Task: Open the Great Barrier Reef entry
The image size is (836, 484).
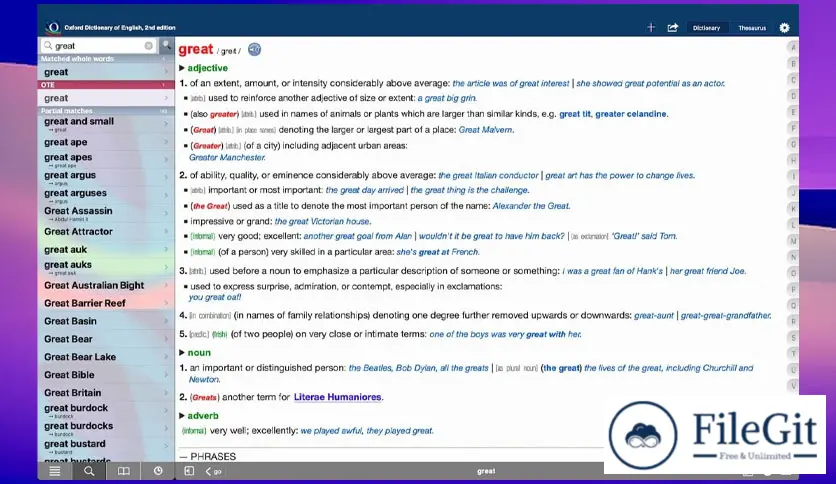Action: click(106, 303)
